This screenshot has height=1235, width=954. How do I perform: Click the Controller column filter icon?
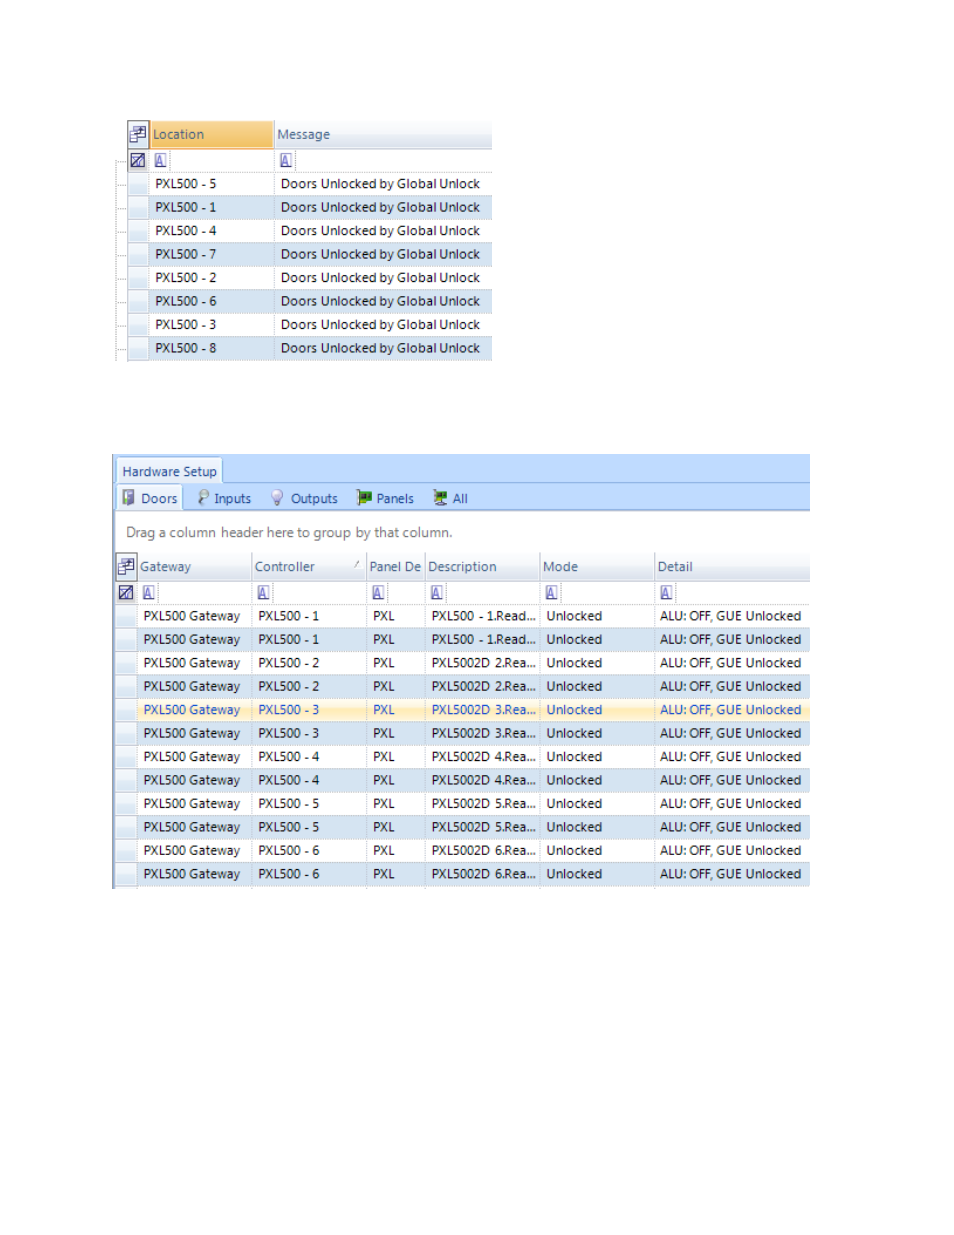click(x=263, y=592)
